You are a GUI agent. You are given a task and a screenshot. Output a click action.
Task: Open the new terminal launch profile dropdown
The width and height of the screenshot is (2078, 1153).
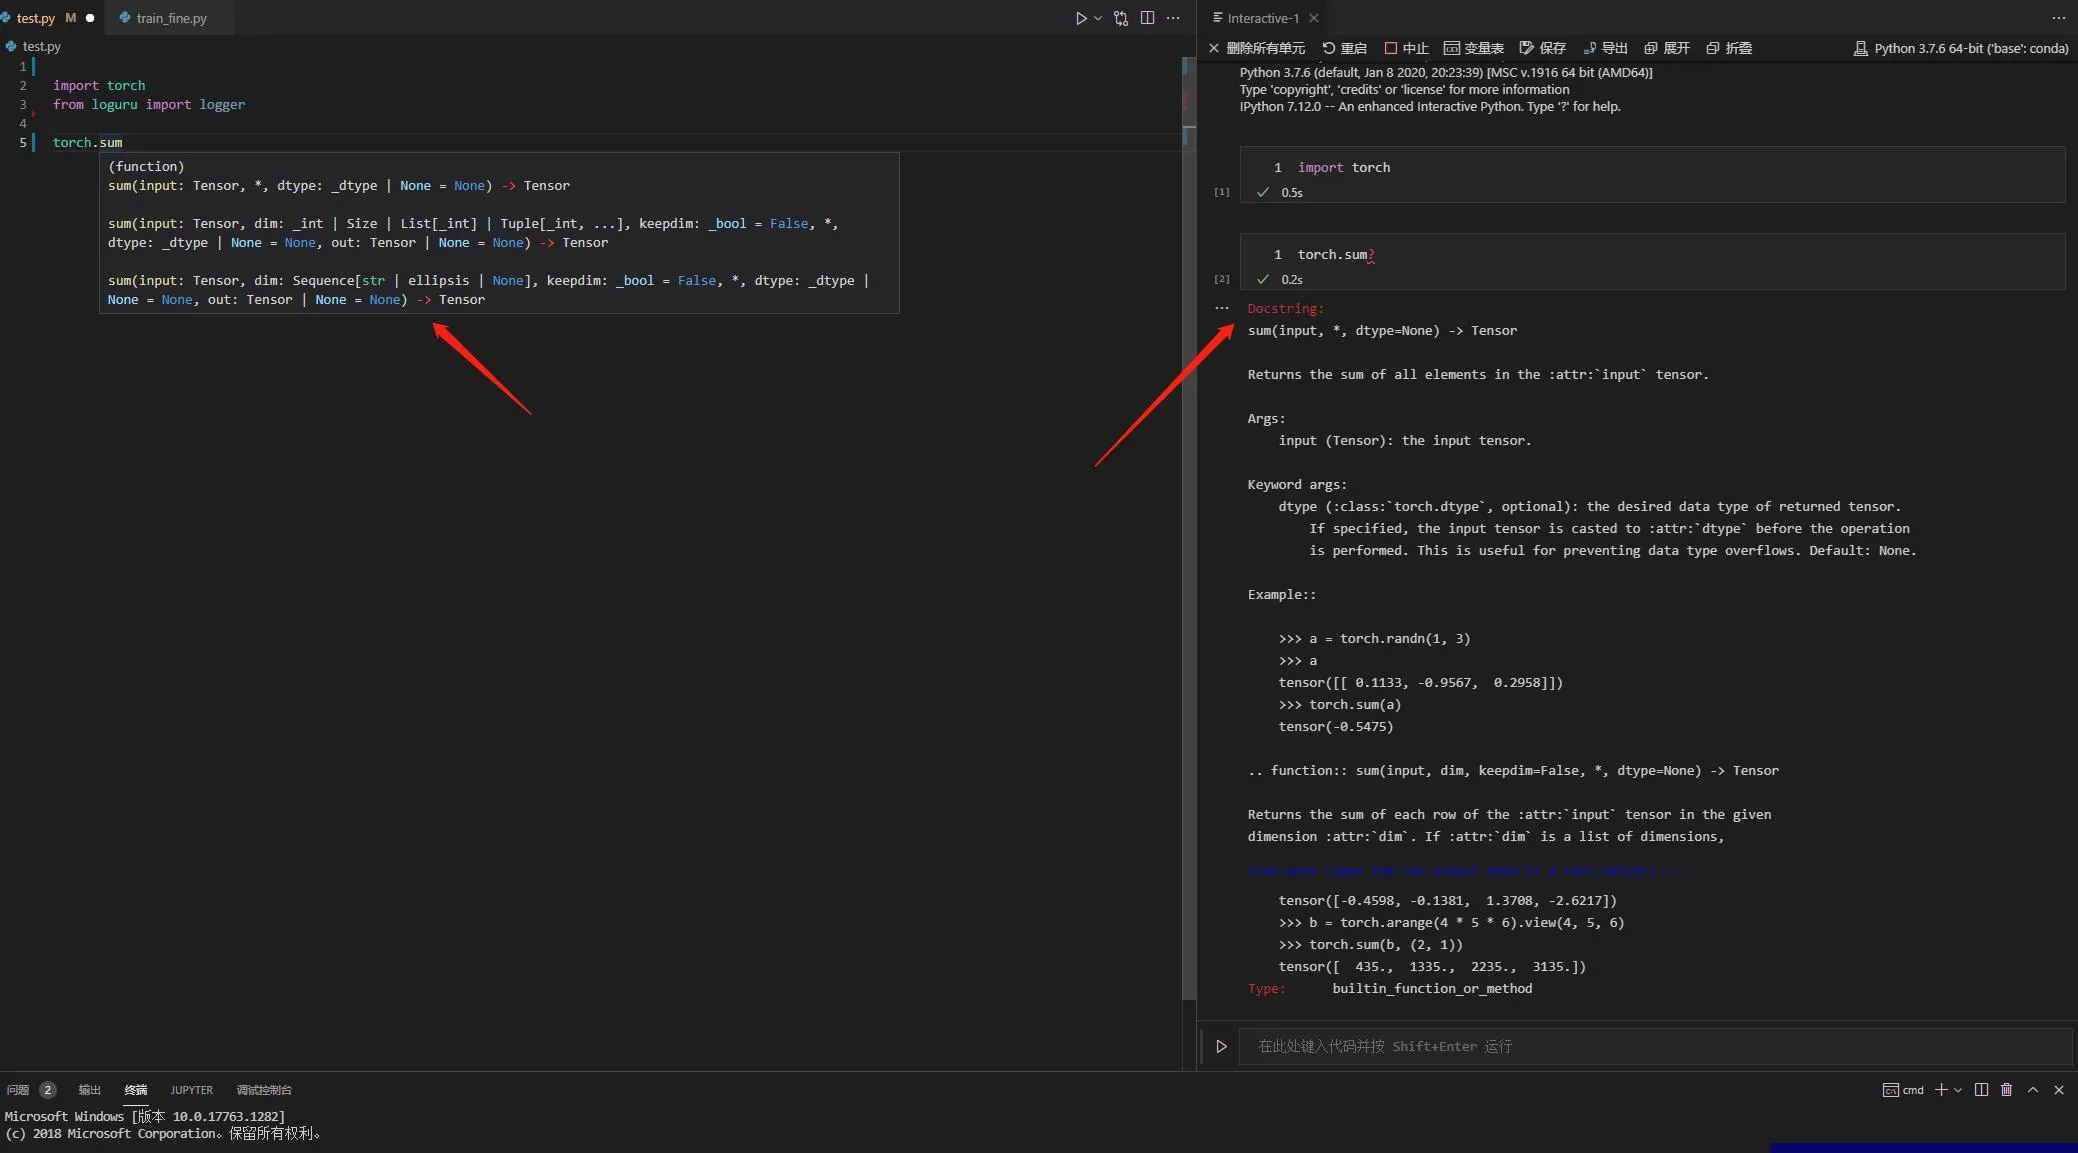[x=1958, y=1090]
